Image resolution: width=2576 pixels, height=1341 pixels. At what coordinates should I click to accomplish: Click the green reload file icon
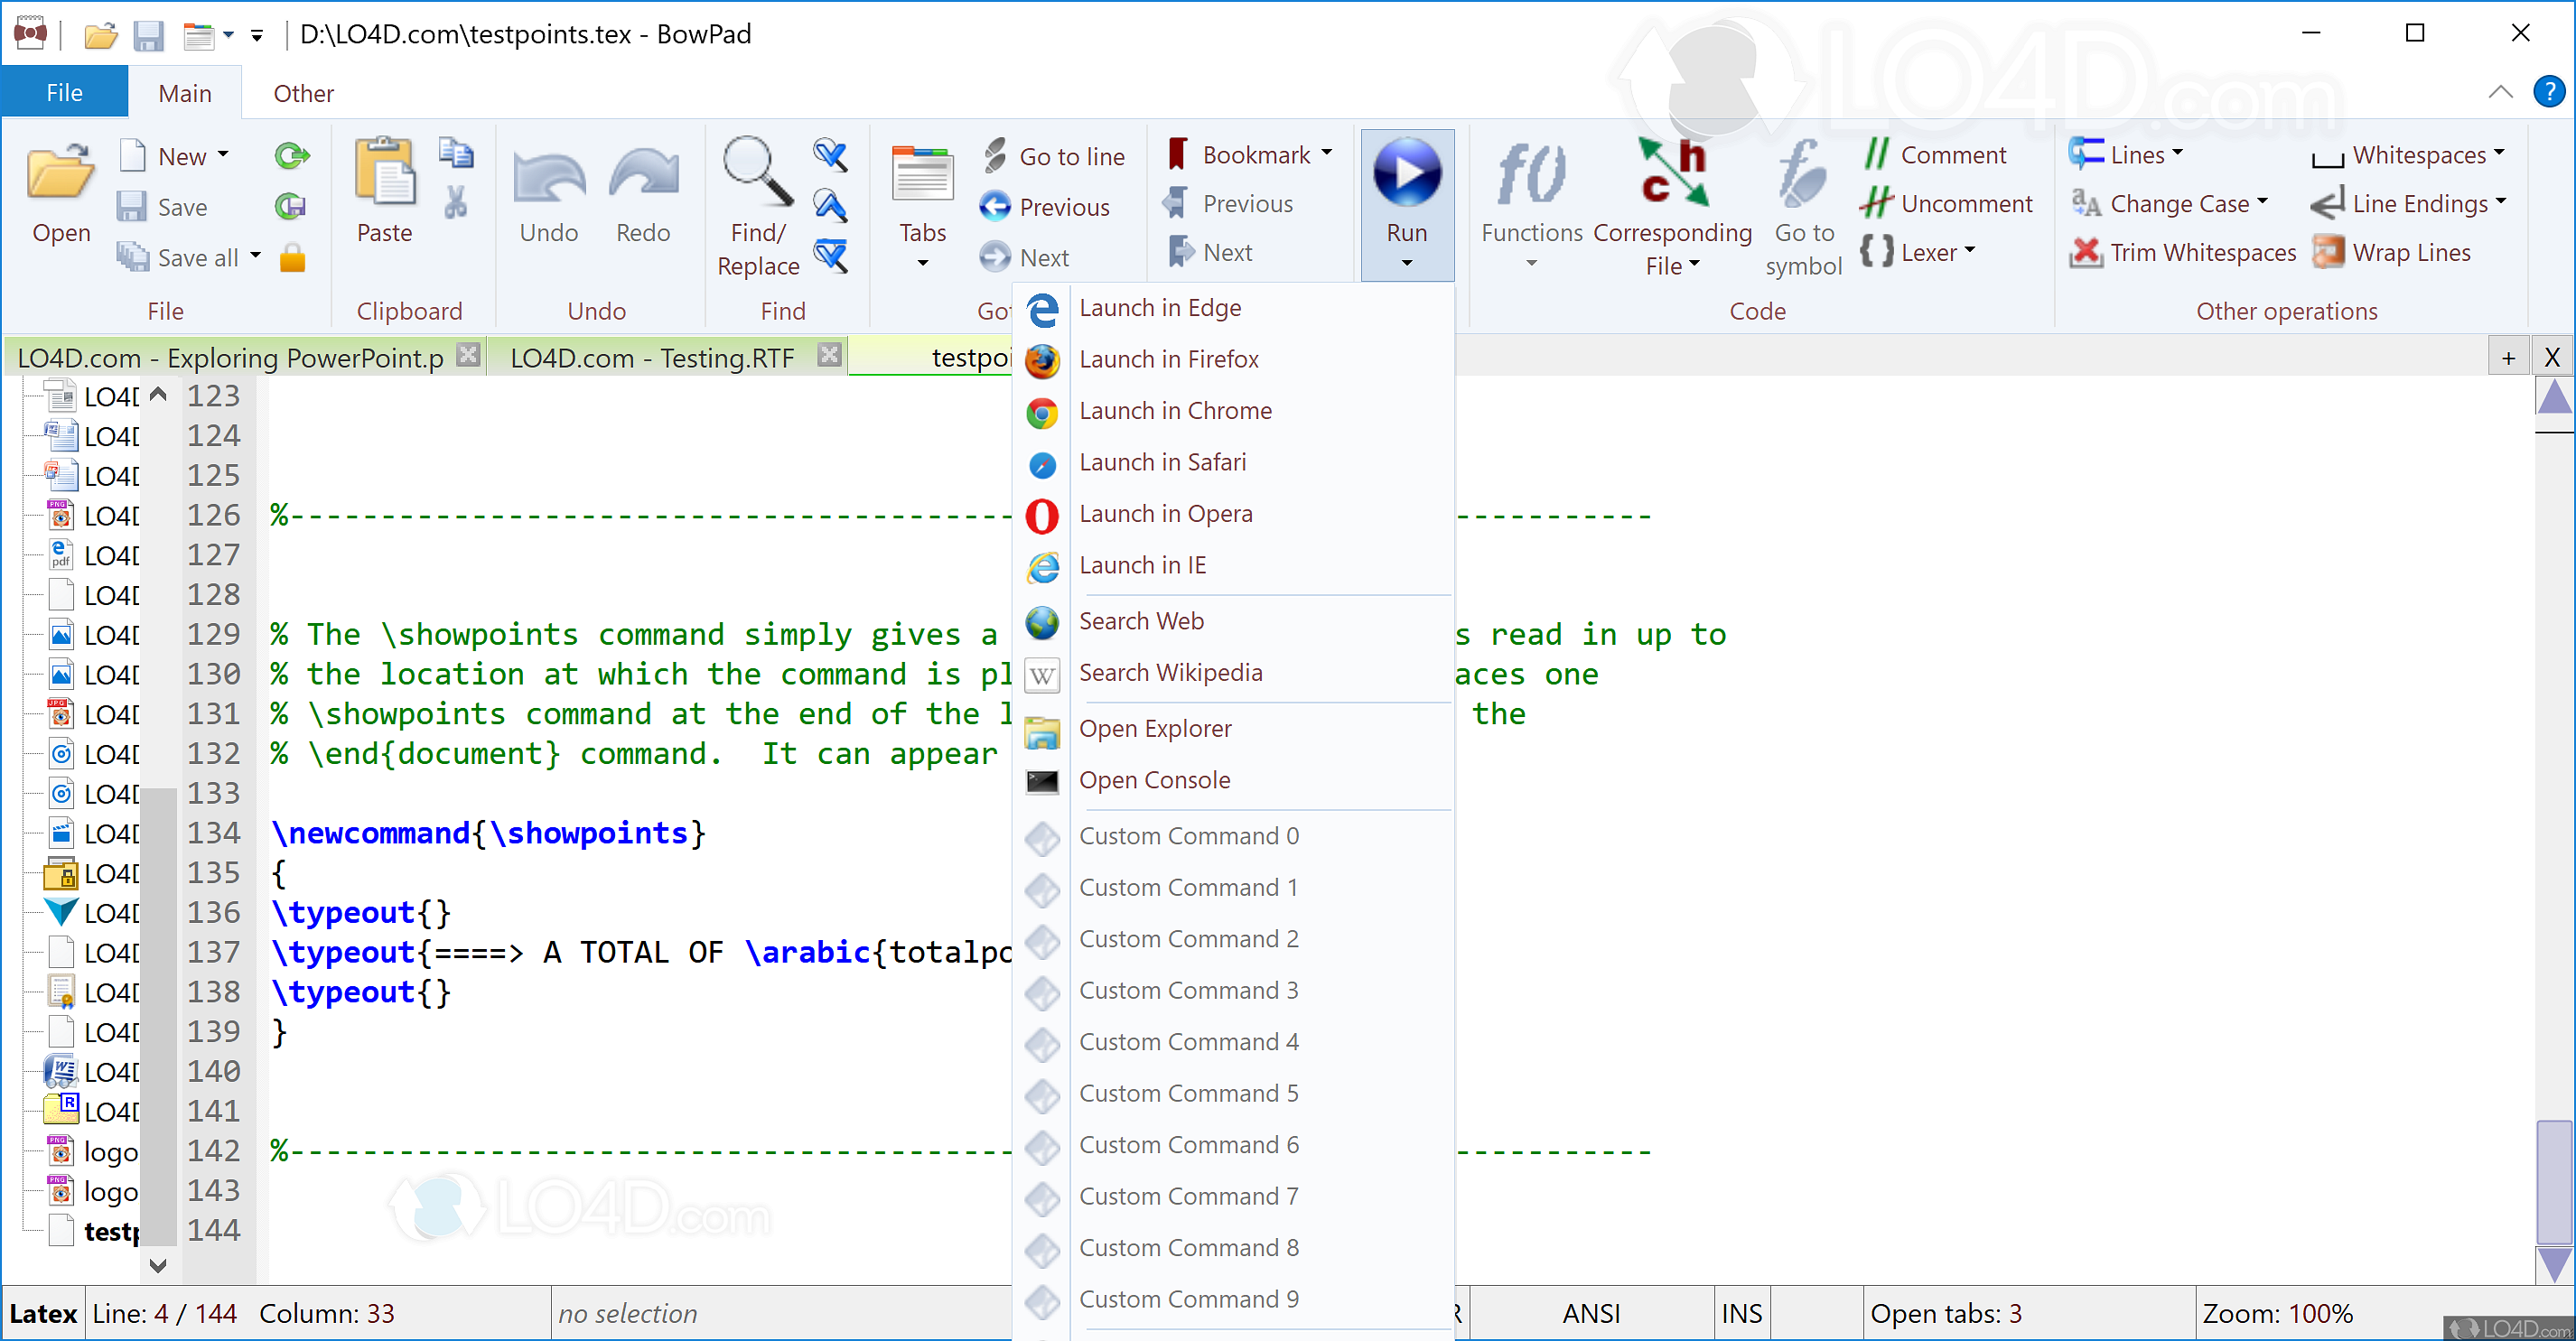click(x=291, y=155)
